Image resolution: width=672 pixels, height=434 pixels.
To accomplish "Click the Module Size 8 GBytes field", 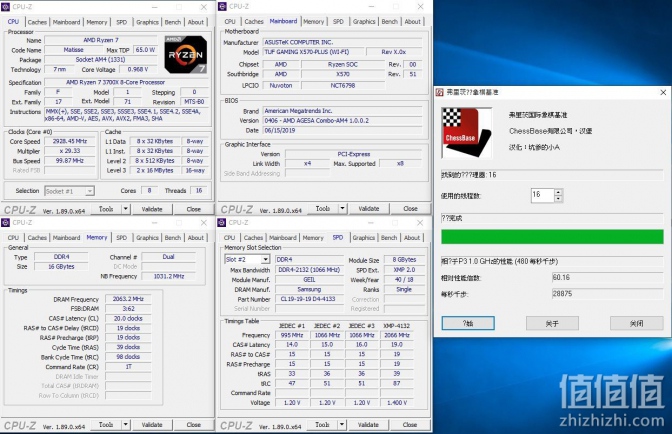I will pyautogui.click(x=404, y=260).
